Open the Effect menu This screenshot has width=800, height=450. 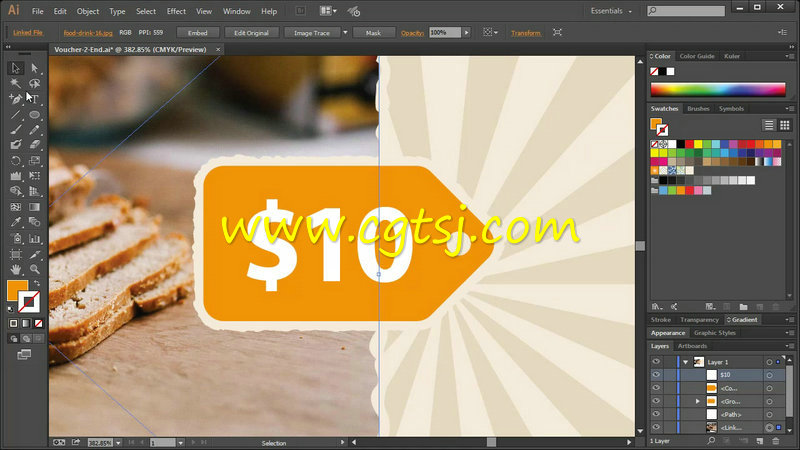click(x=176, y=11)
